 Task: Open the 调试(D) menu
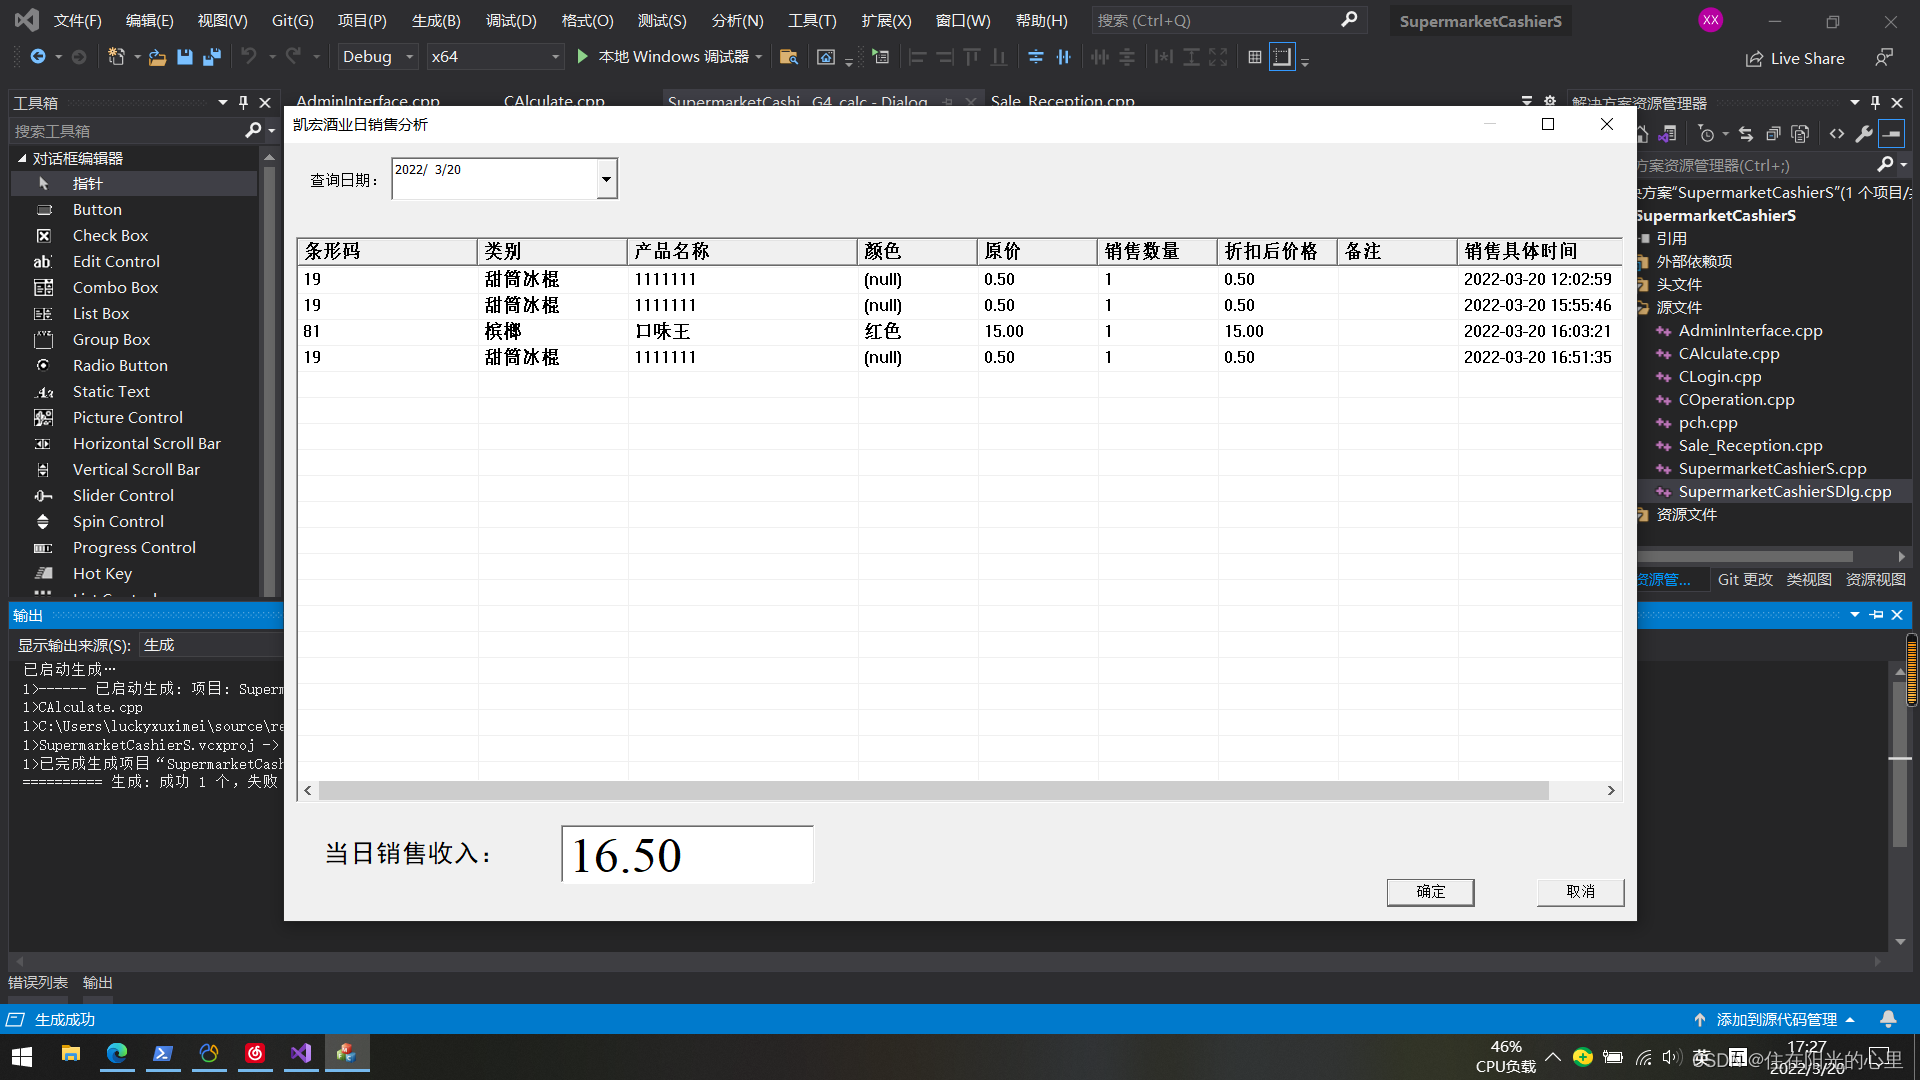coord(511,20)
